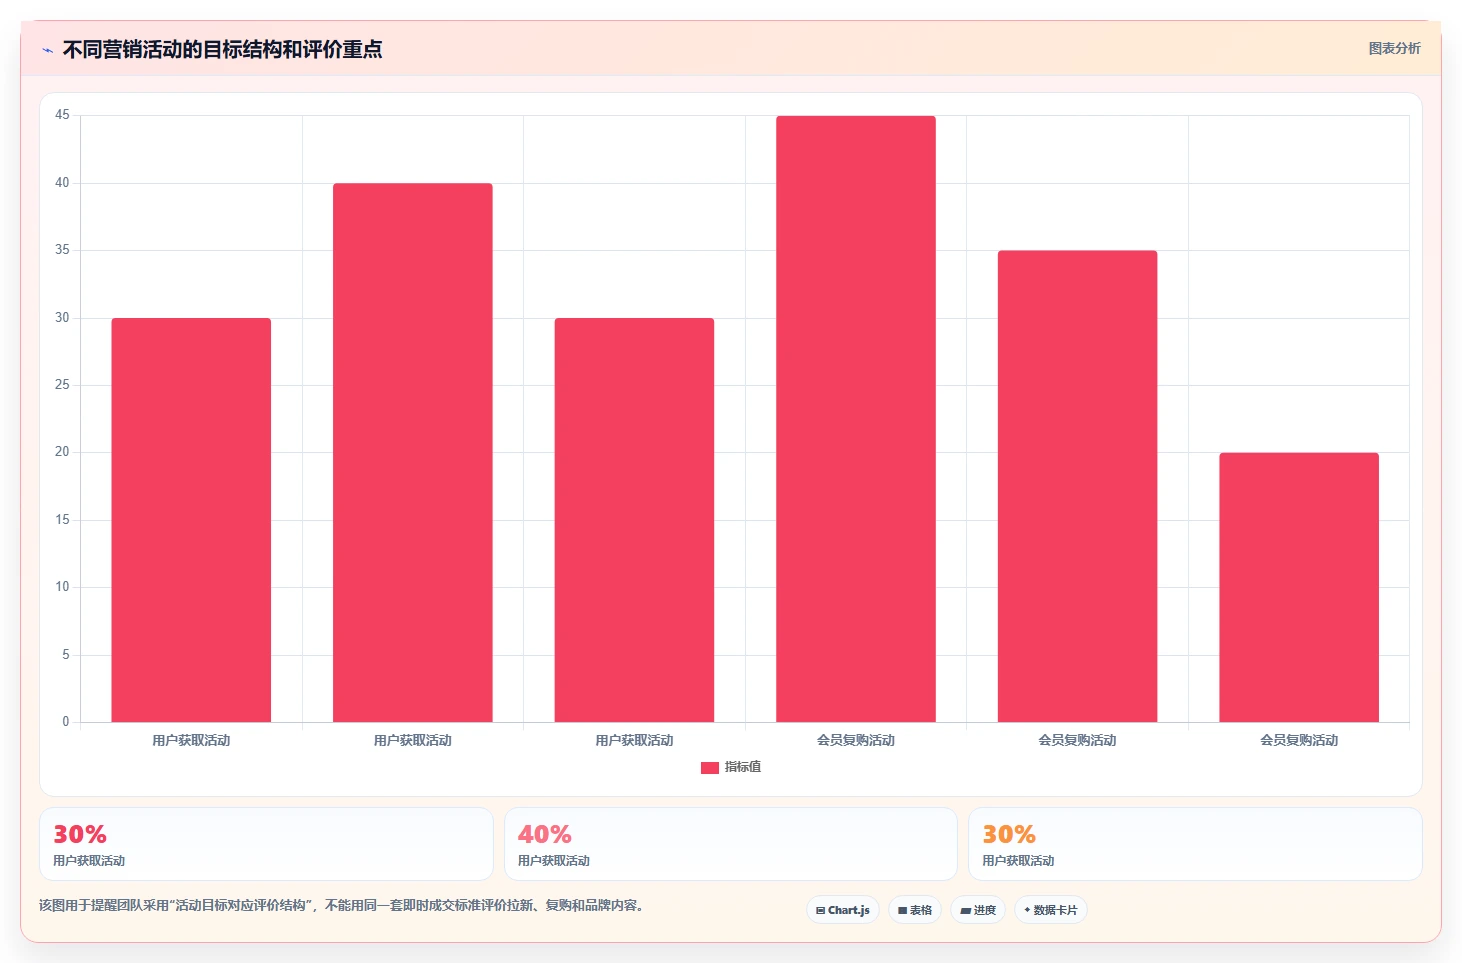Screen dimensions: 1462x963
Task: Click the y-axis tick label 25
Action: 62,385
